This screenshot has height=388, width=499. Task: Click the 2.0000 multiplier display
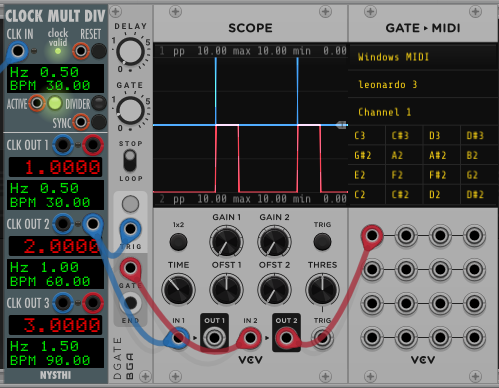click(55, 246)
